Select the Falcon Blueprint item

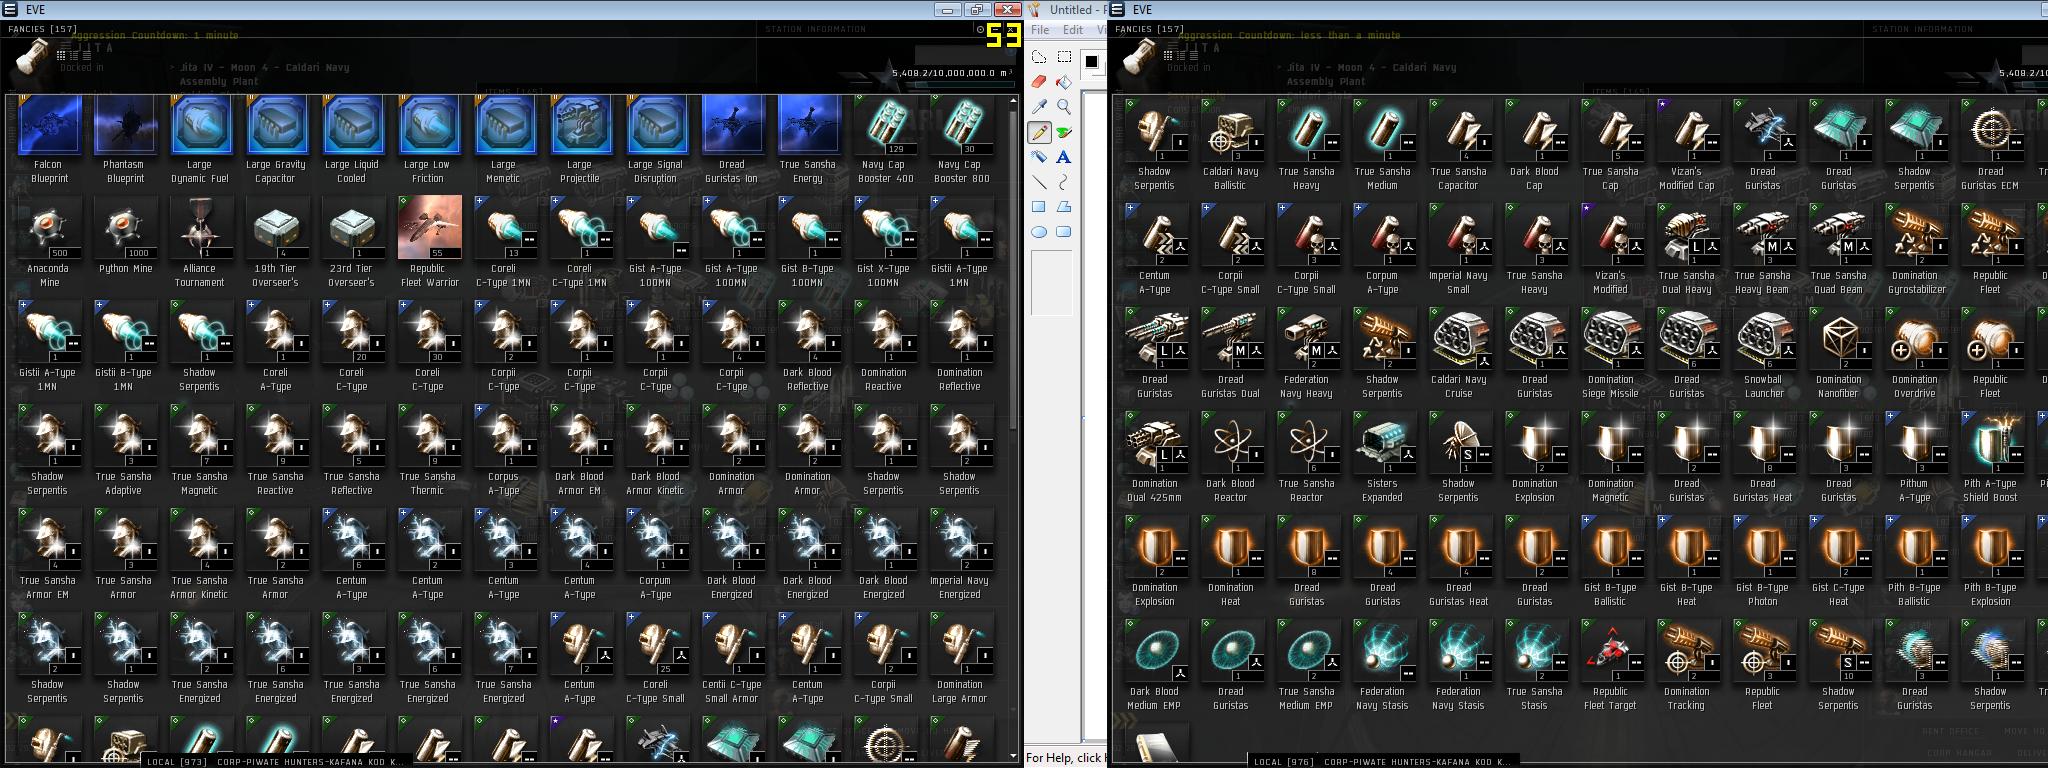49,140
